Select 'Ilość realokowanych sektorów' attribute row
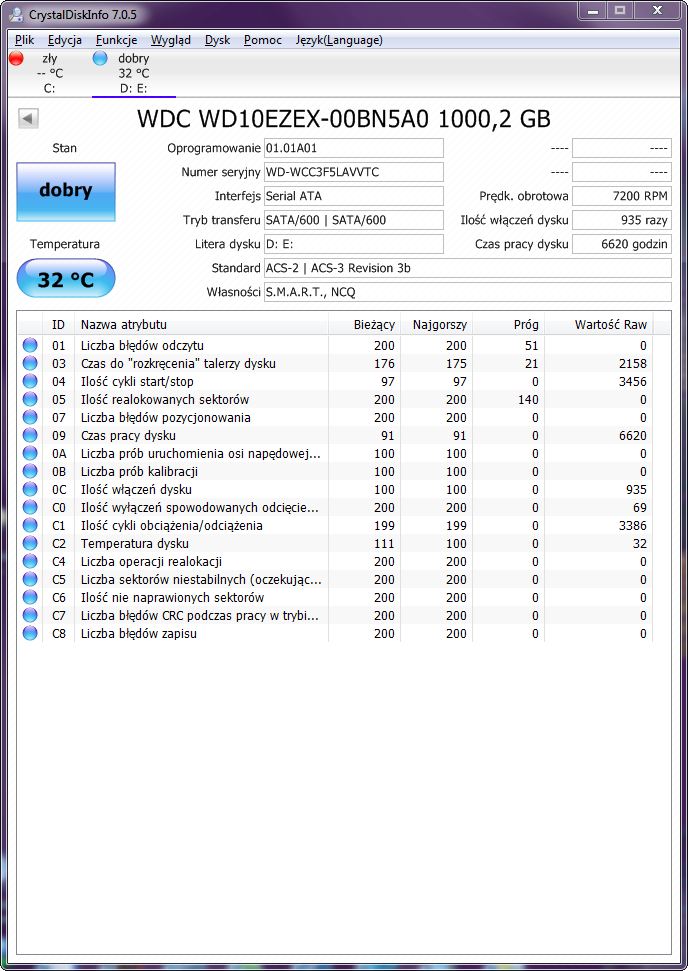The height and width of the screenshot is (971, 688). click(x=335, y=399)
